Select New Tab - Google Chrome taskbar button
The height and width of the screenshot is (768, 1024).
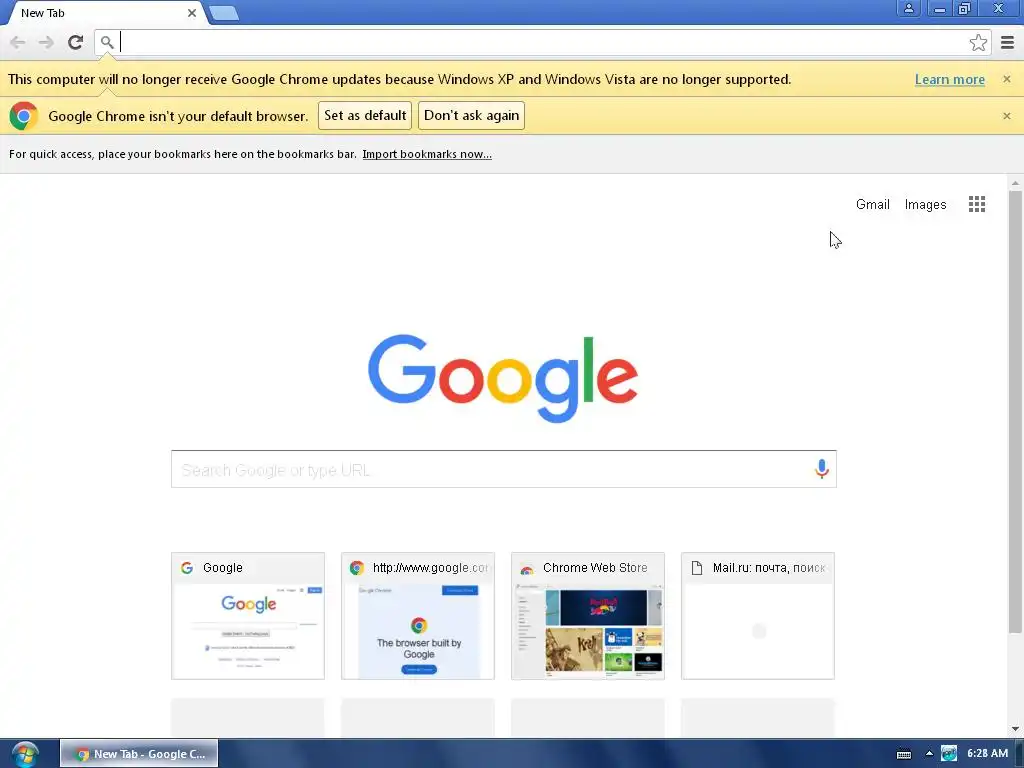tap(139, 754)
